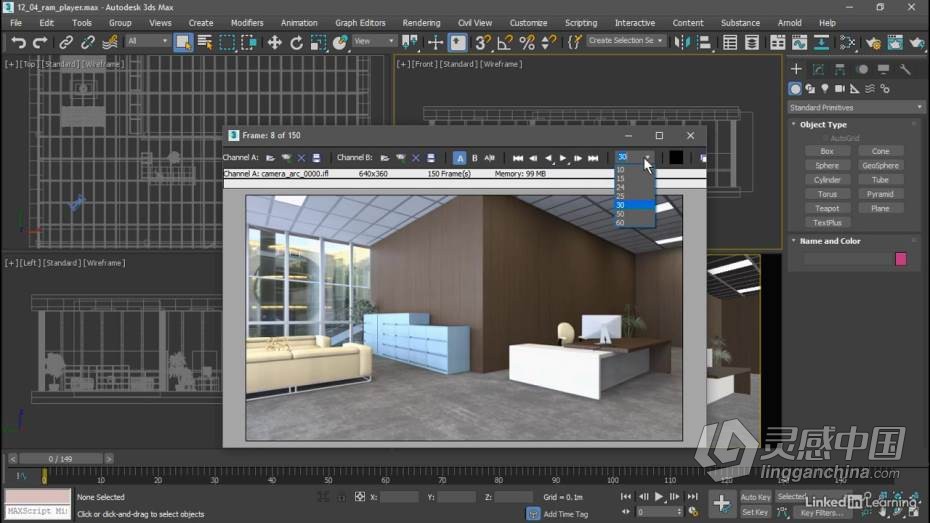
Task: Choose 24 fps from frame rate list
Action: coord(634,187)
